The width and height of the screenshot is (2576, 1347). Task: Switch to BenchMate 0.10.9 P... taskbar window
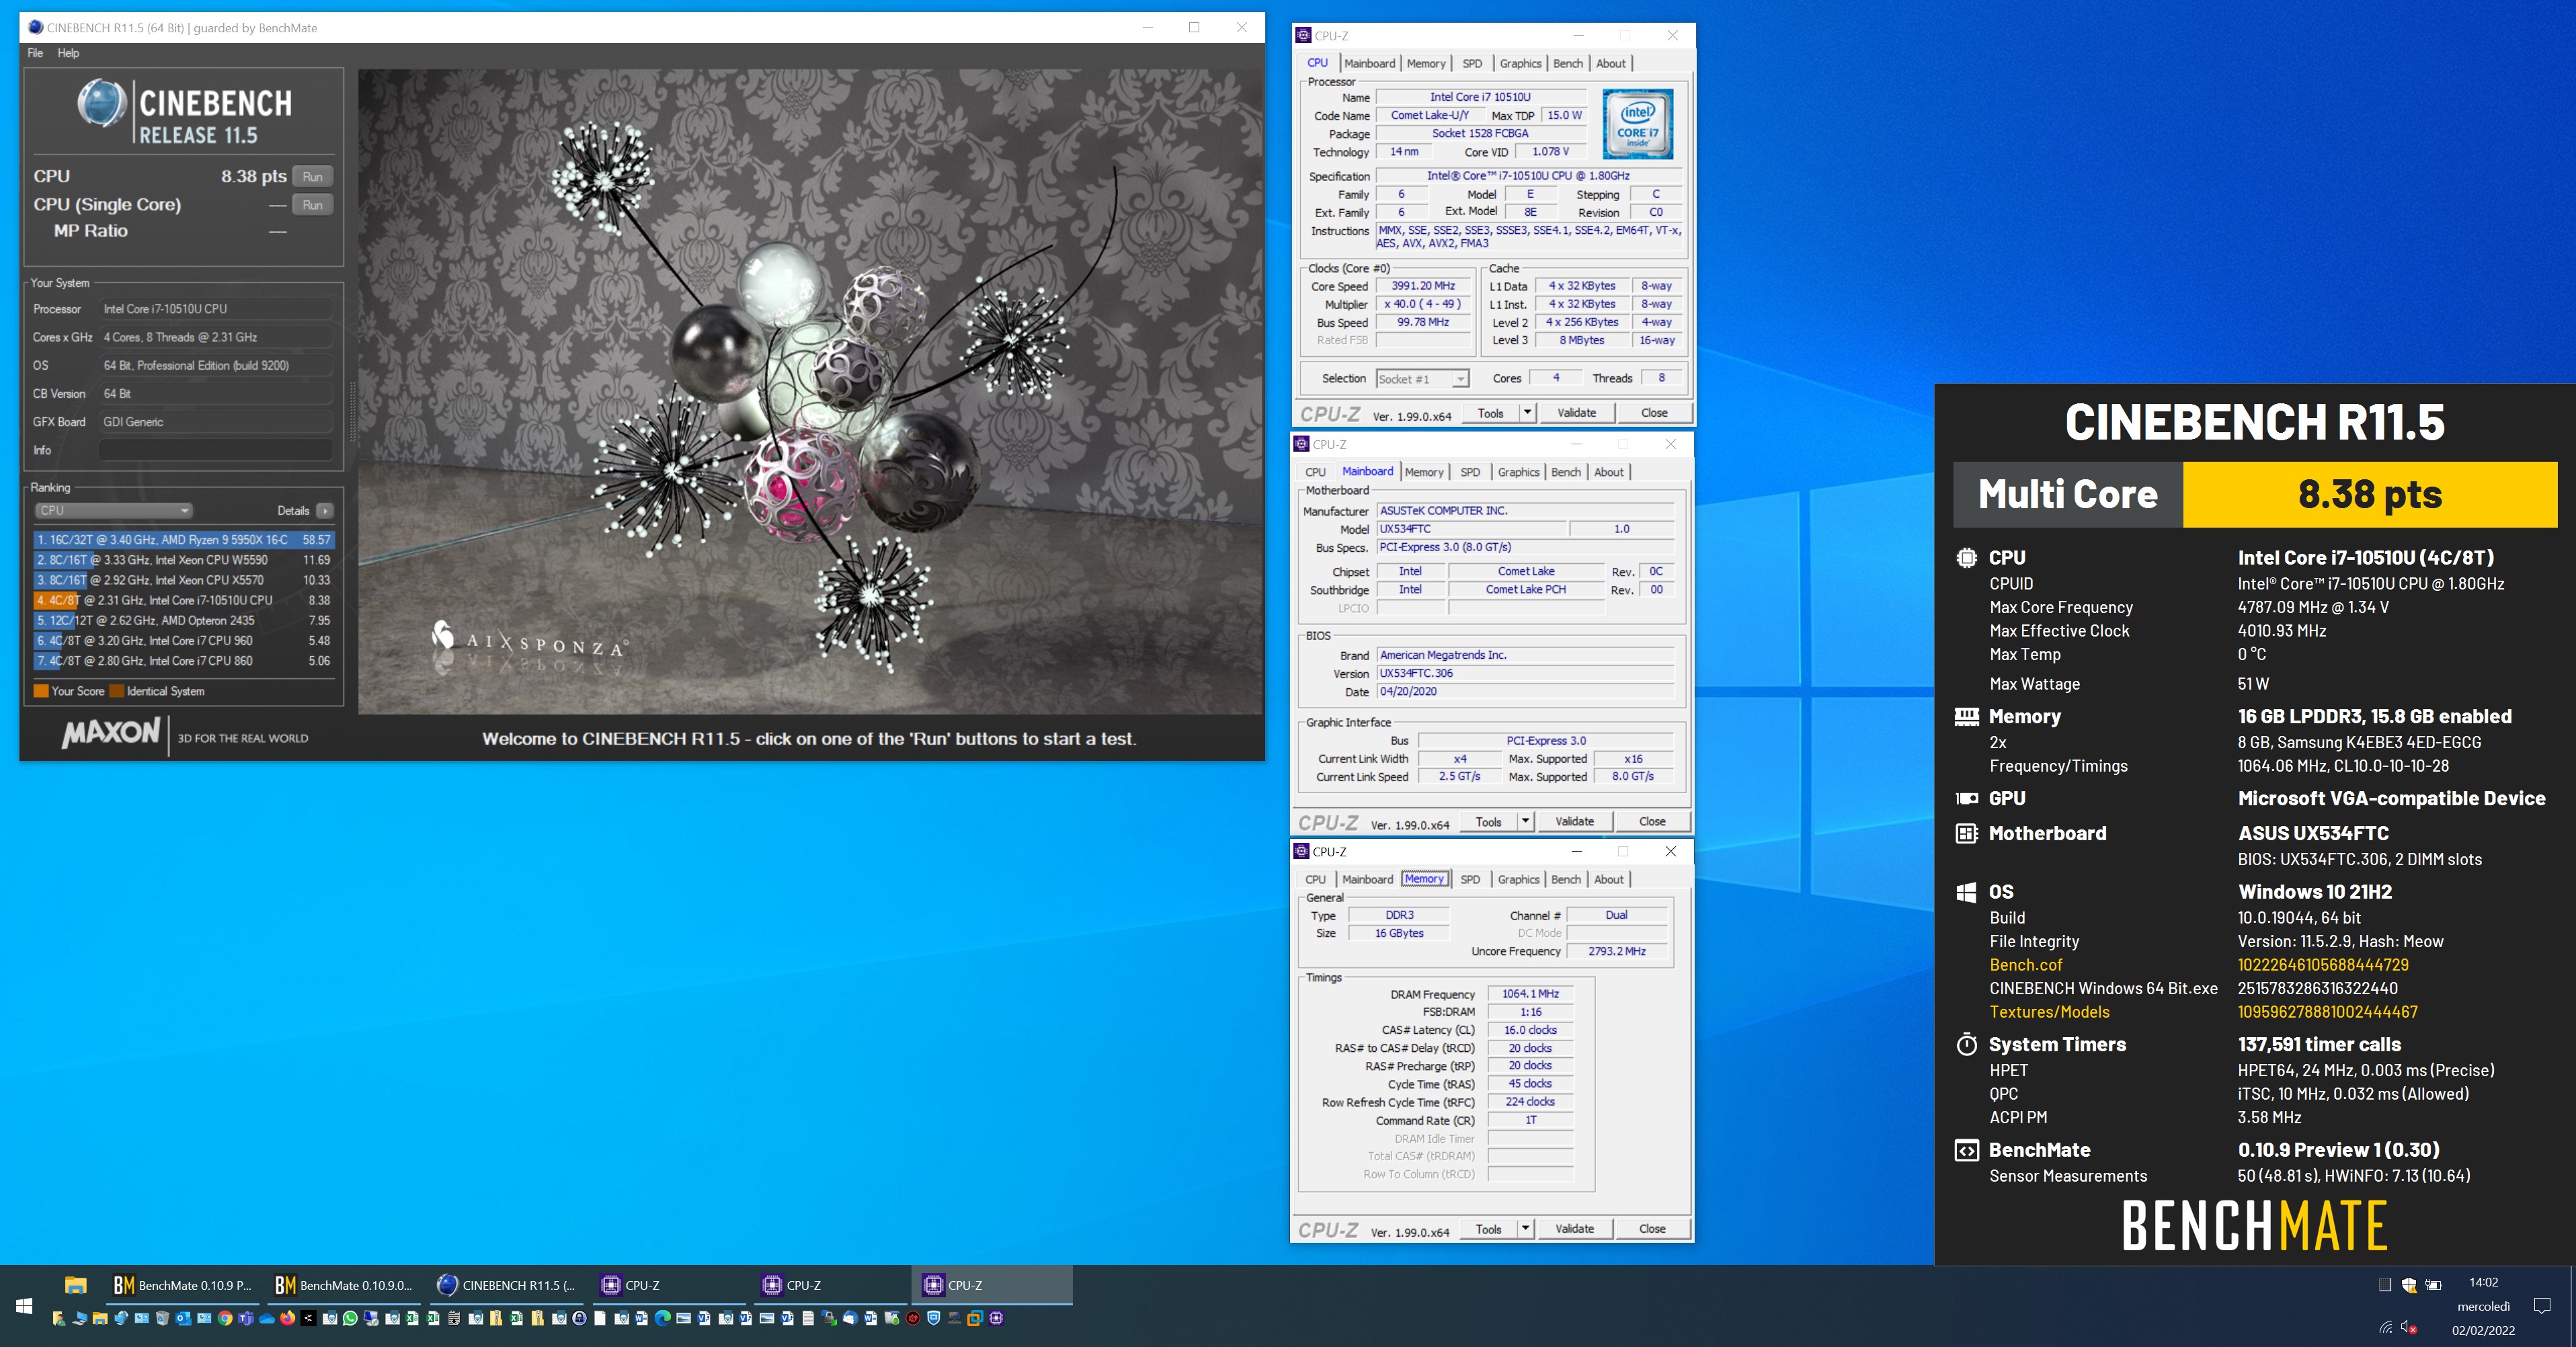click(183, 1285)
